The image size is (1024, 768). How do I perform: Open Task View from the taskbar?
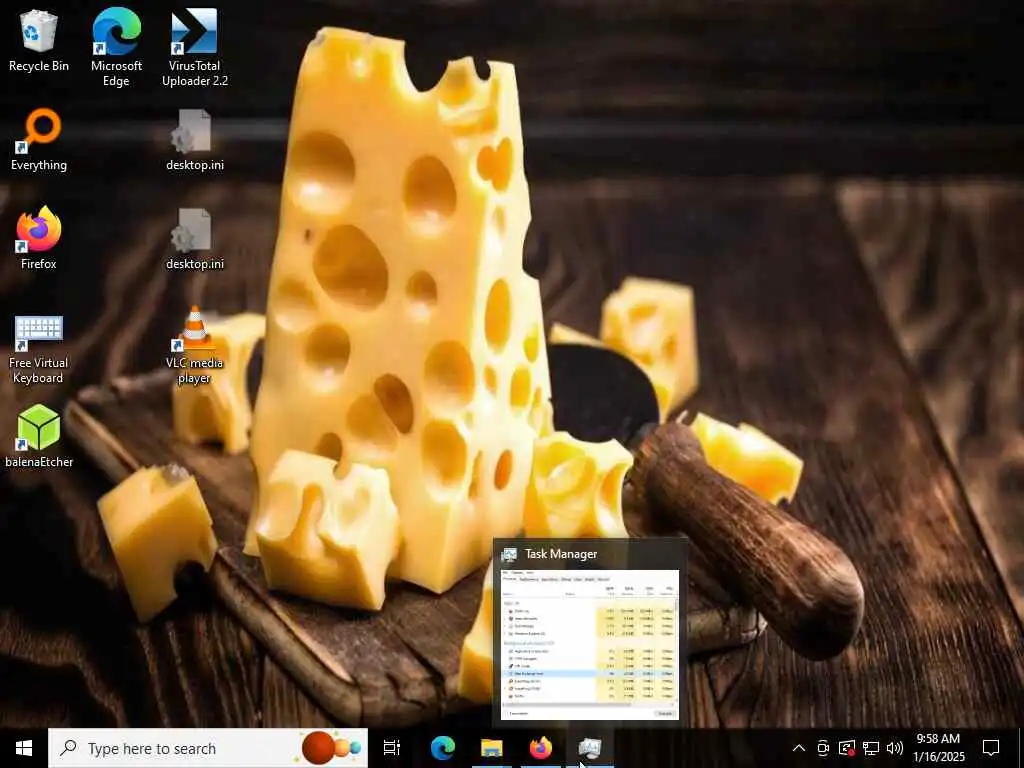point(392,748)
